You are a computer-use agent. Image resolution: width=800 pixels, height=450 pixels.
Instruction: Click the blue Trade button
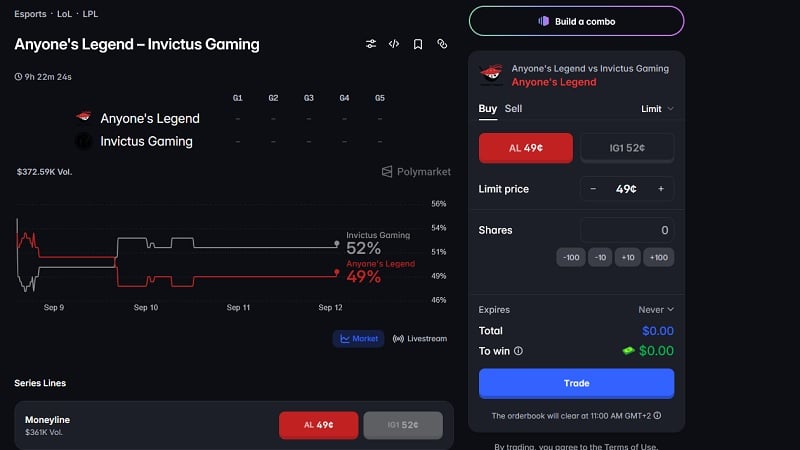[577, 383]
